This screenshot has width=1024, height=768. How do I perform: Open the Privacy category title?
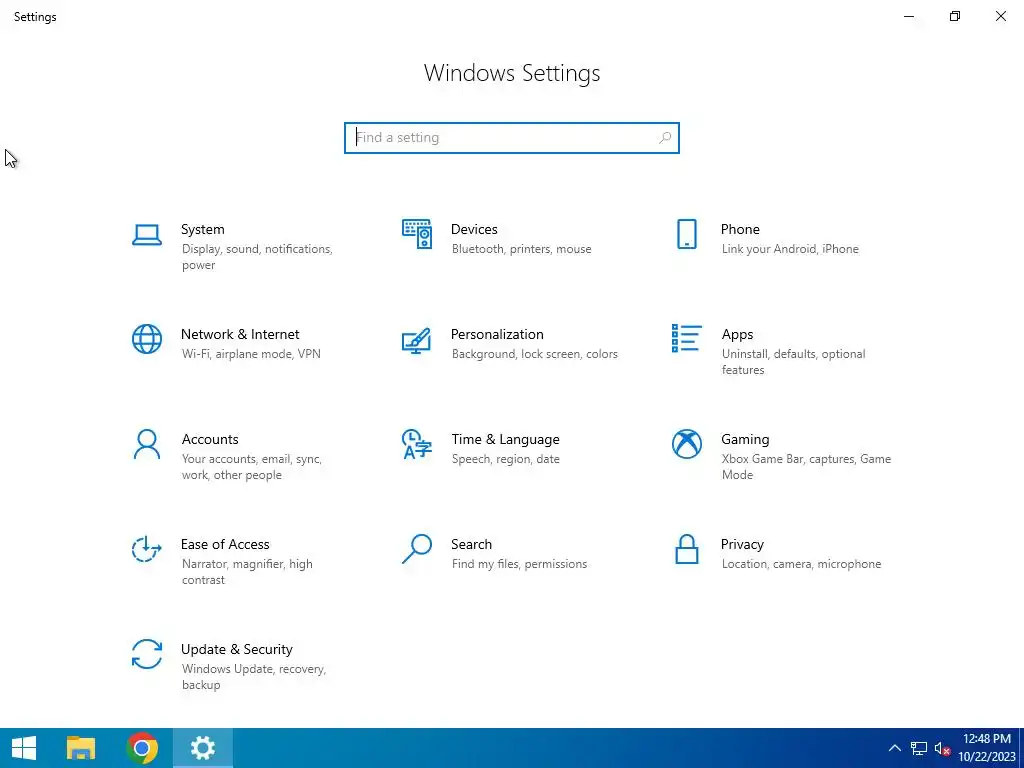coord(742,544)
